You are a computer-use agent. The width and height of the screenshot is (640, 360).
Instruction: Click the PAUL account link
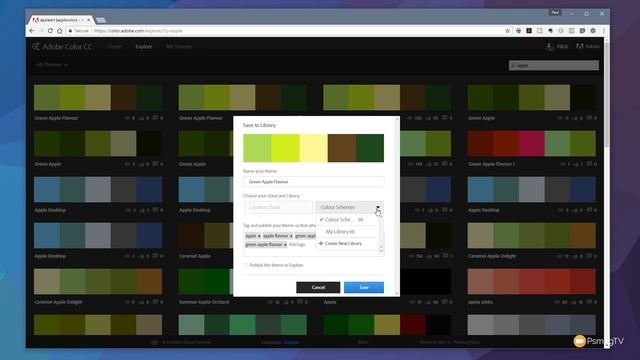click(x=562, y=47)
